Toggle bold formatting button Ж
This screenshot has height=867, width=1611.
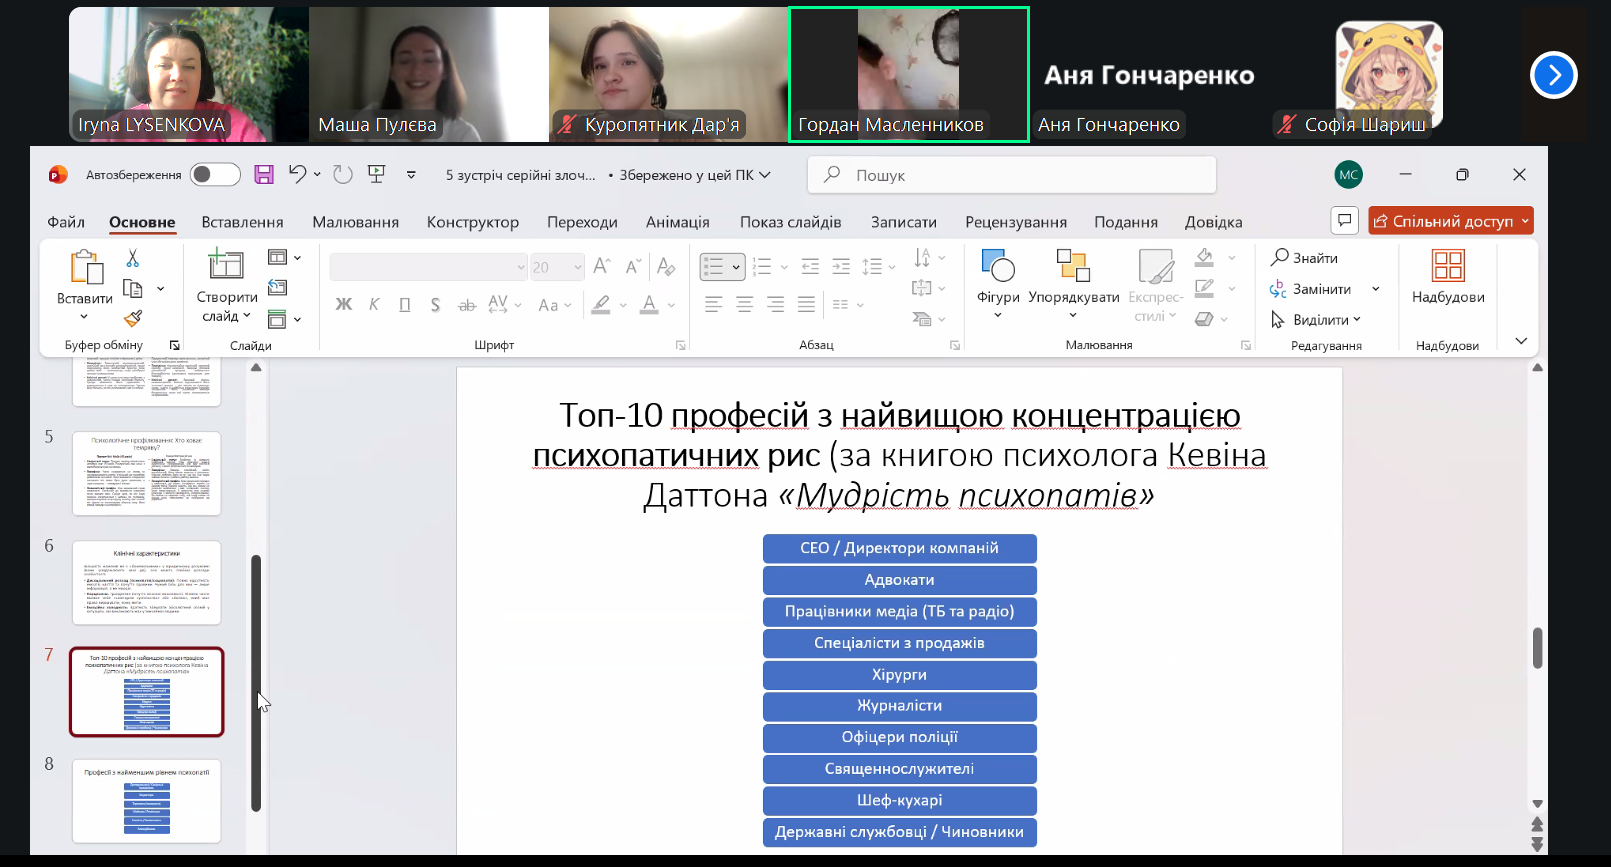point(343,305)
